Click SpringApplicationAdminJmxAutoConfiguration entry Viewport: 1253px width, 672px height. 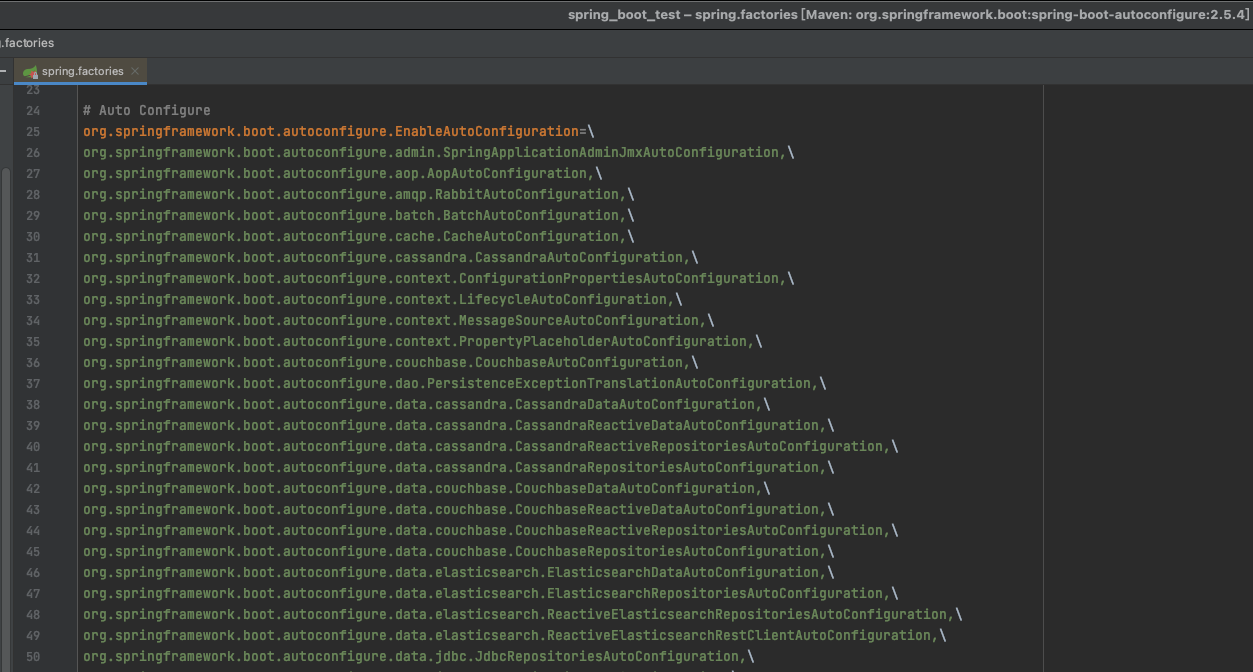coord(439,152)
